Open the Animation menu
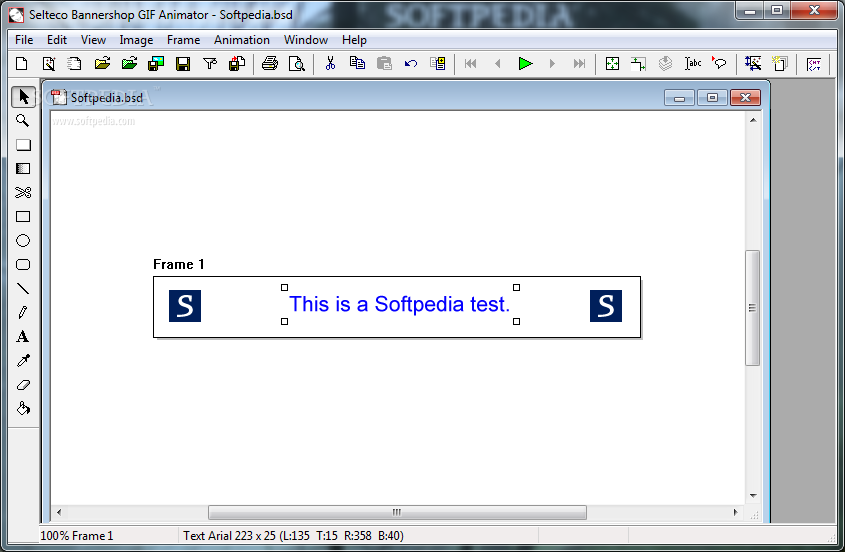This screenshot has width=845, height=552. [241, 40]
